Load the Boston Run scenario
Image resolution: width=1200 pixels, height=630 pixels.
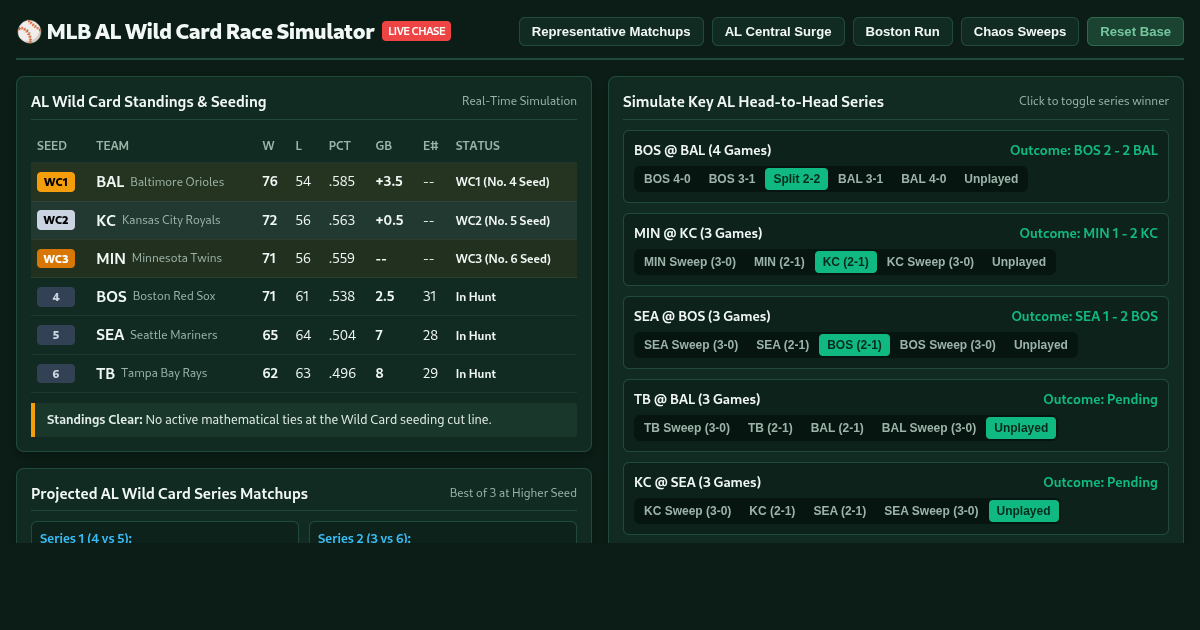[903, 31]
